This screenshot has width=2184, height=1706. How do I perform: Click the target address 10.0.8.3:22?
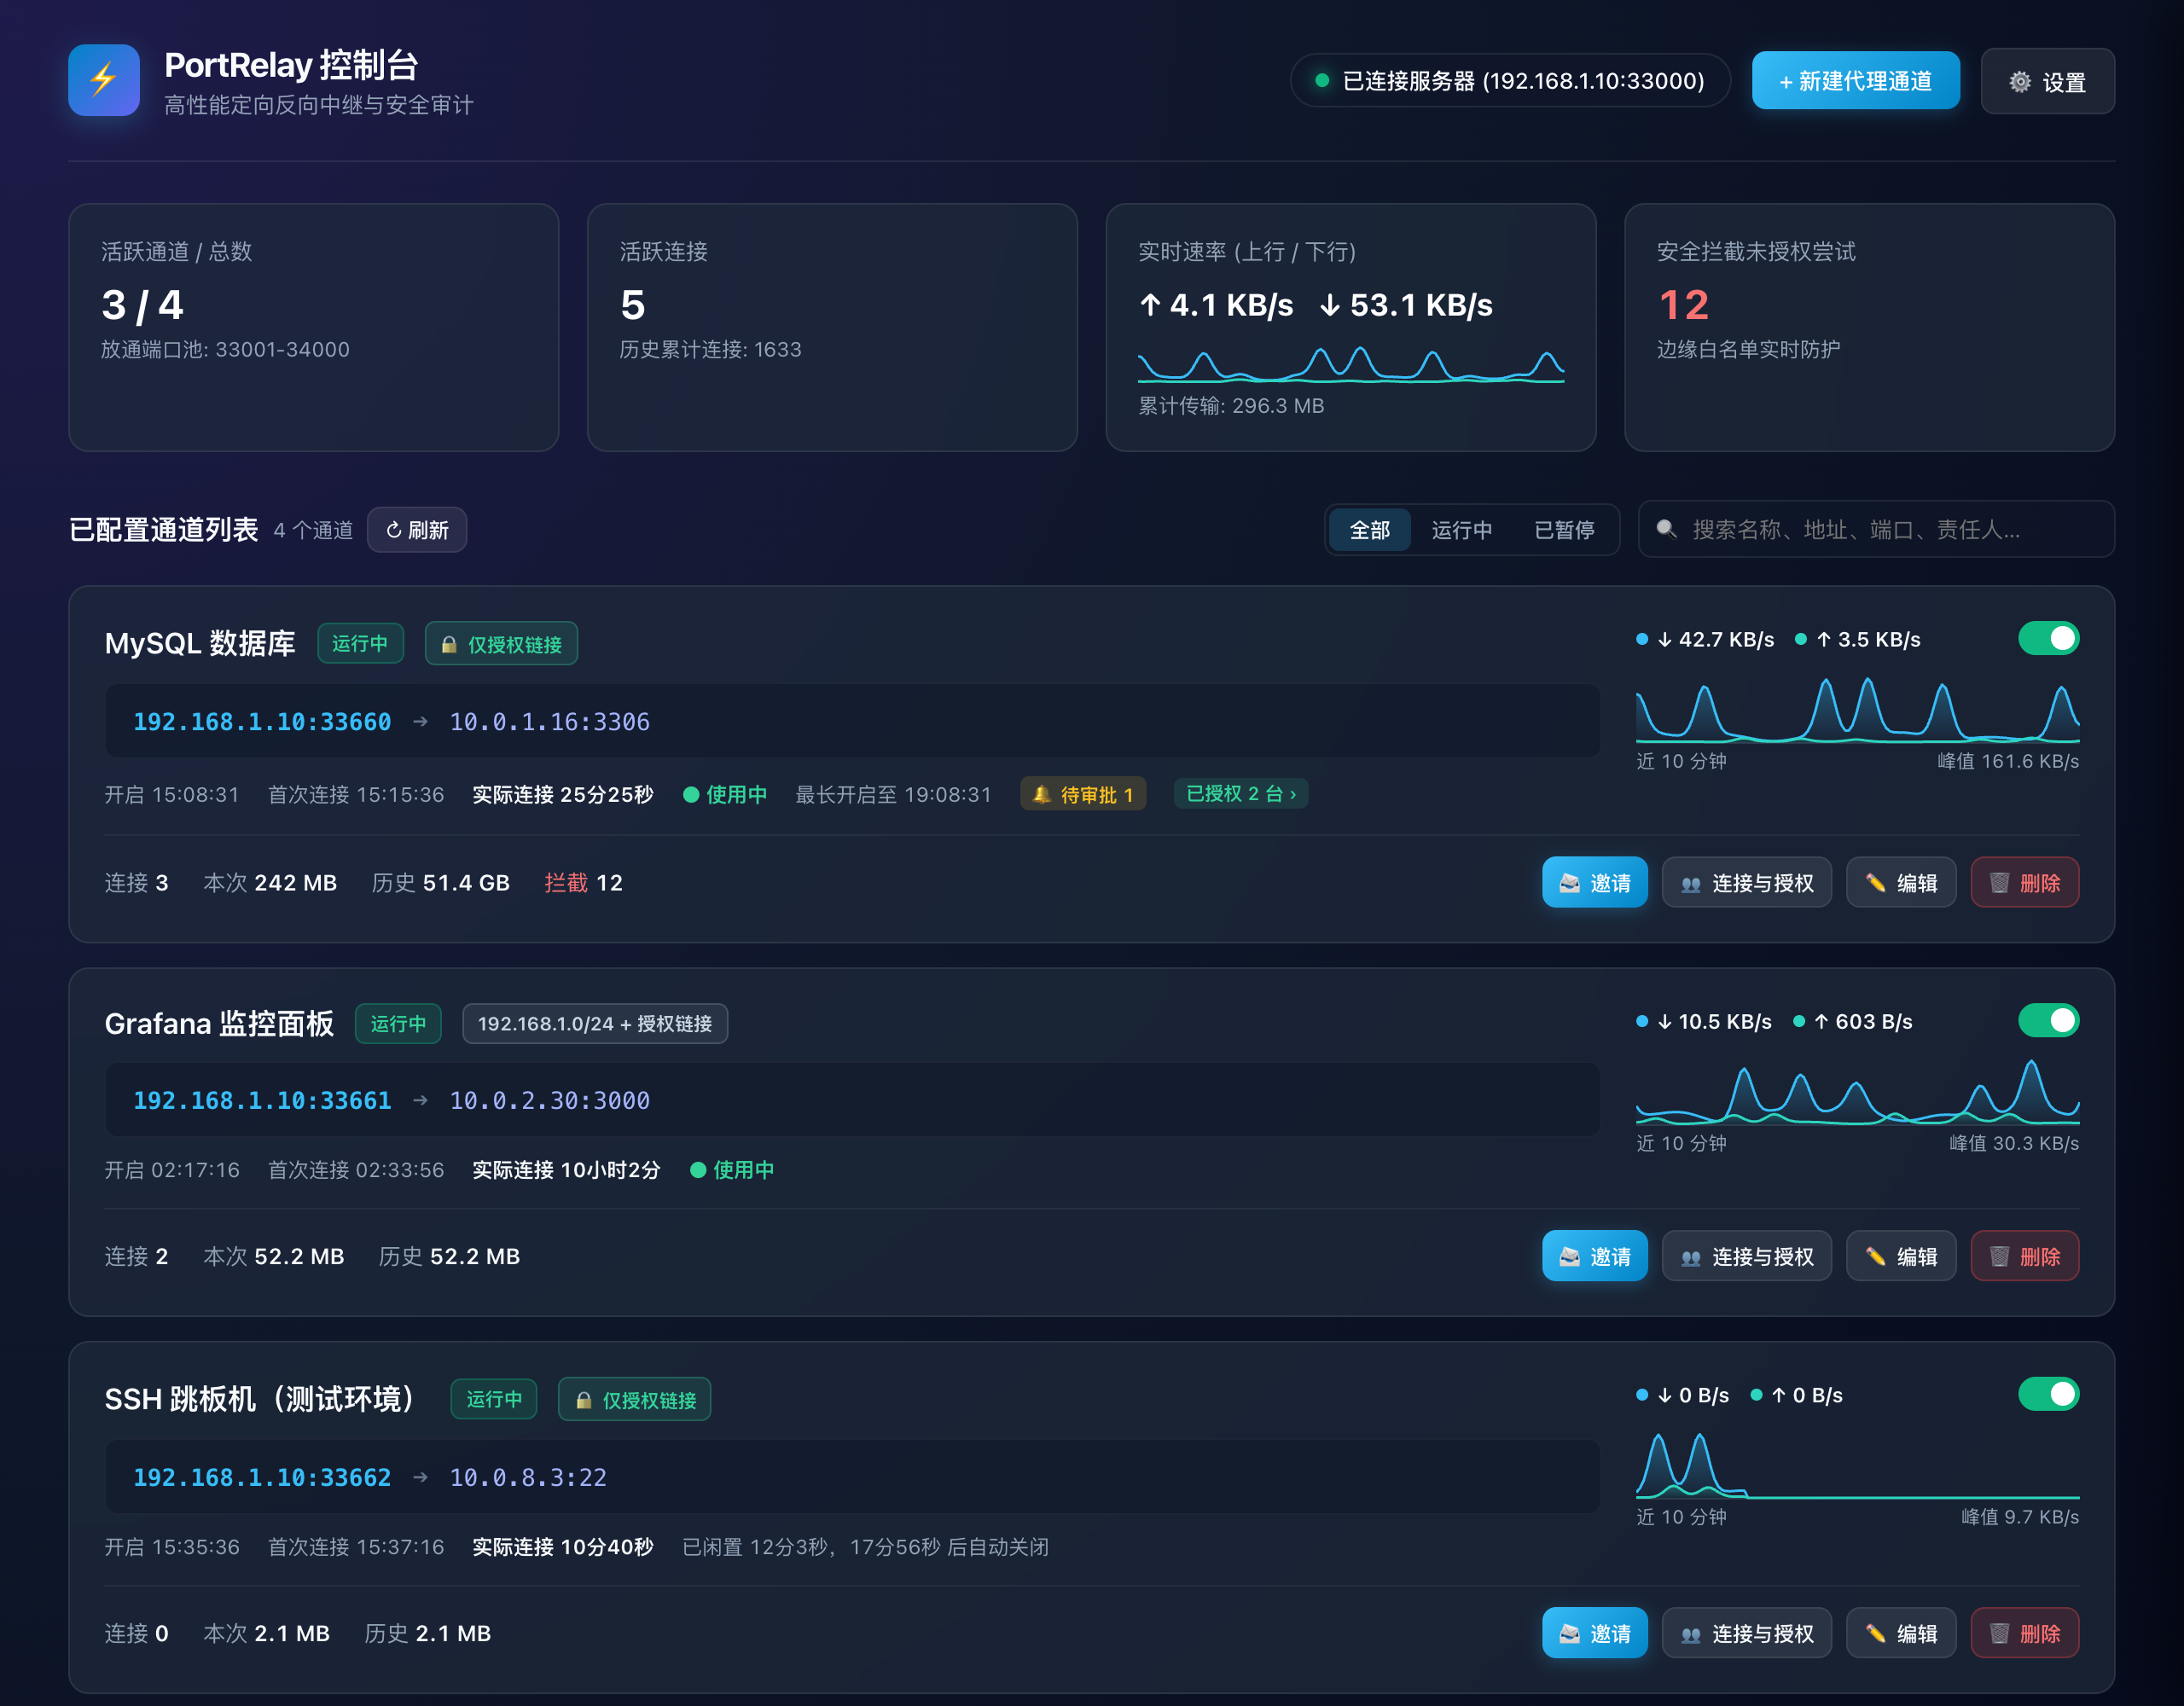click(528, 1478)
